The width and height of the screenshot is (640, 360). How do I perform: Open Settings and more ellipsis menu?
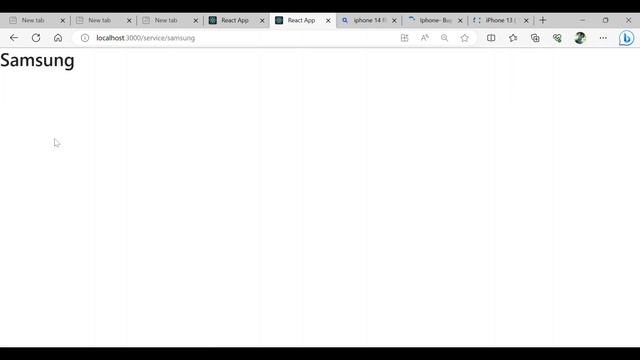pos(603,38)
